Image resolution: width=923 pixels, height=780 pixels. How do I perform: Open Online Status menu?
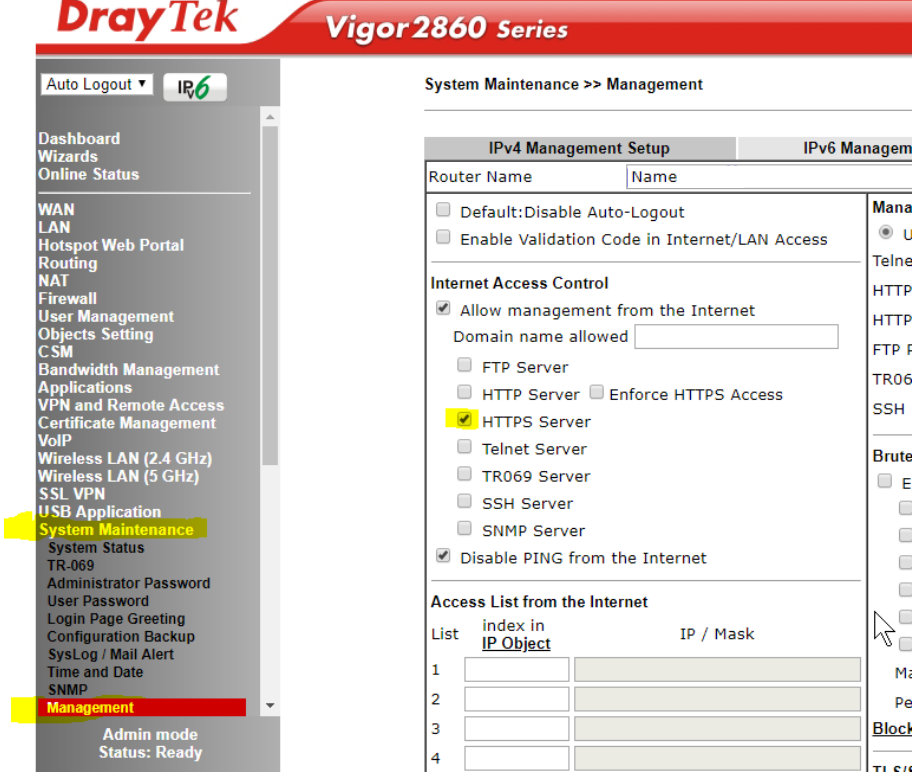(88, 174)
